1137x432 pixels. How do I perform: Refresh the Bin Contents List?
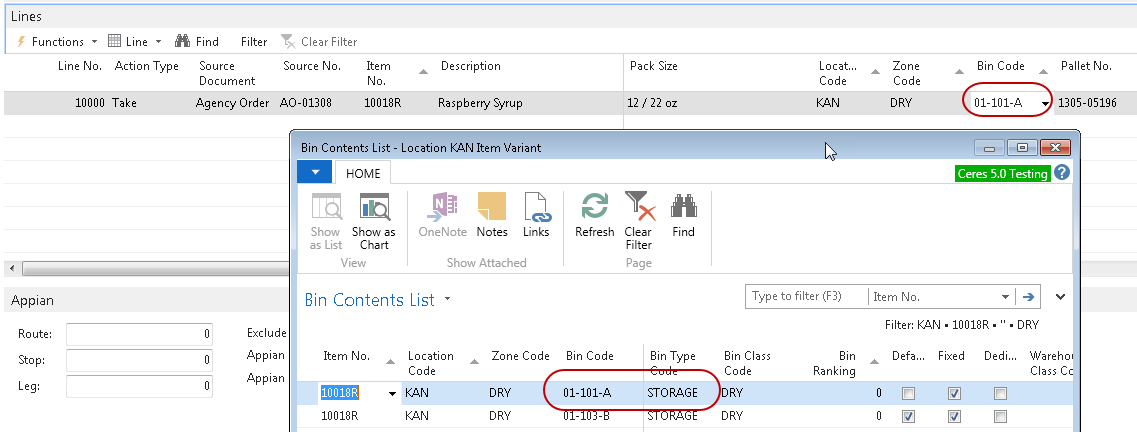coord(594,215)
